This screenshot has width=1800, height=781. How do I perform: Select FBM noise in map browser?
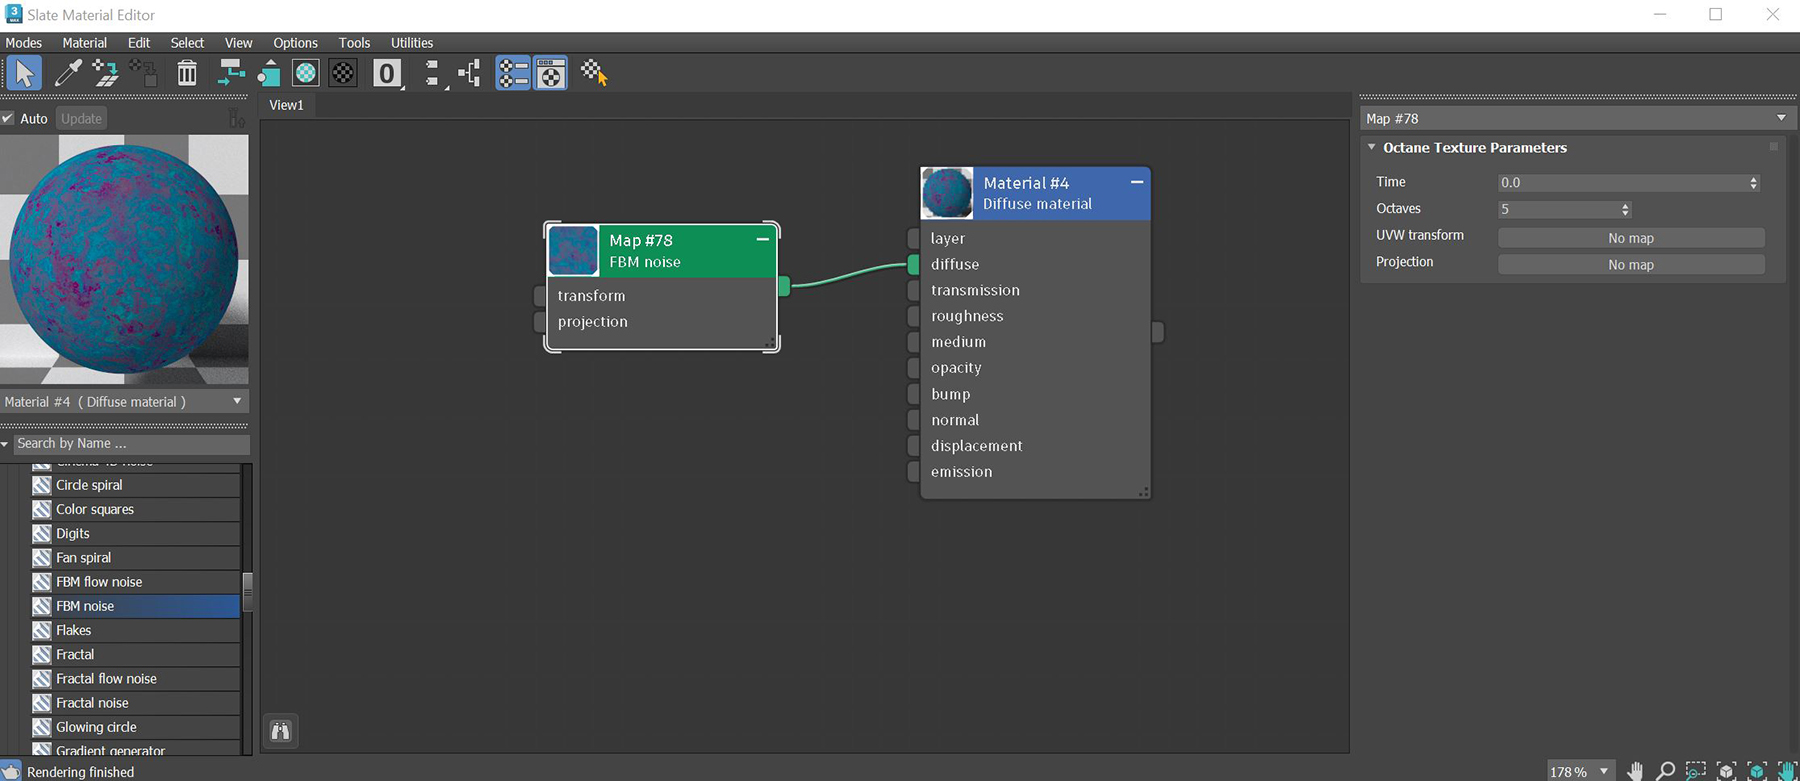coord(135,606)
